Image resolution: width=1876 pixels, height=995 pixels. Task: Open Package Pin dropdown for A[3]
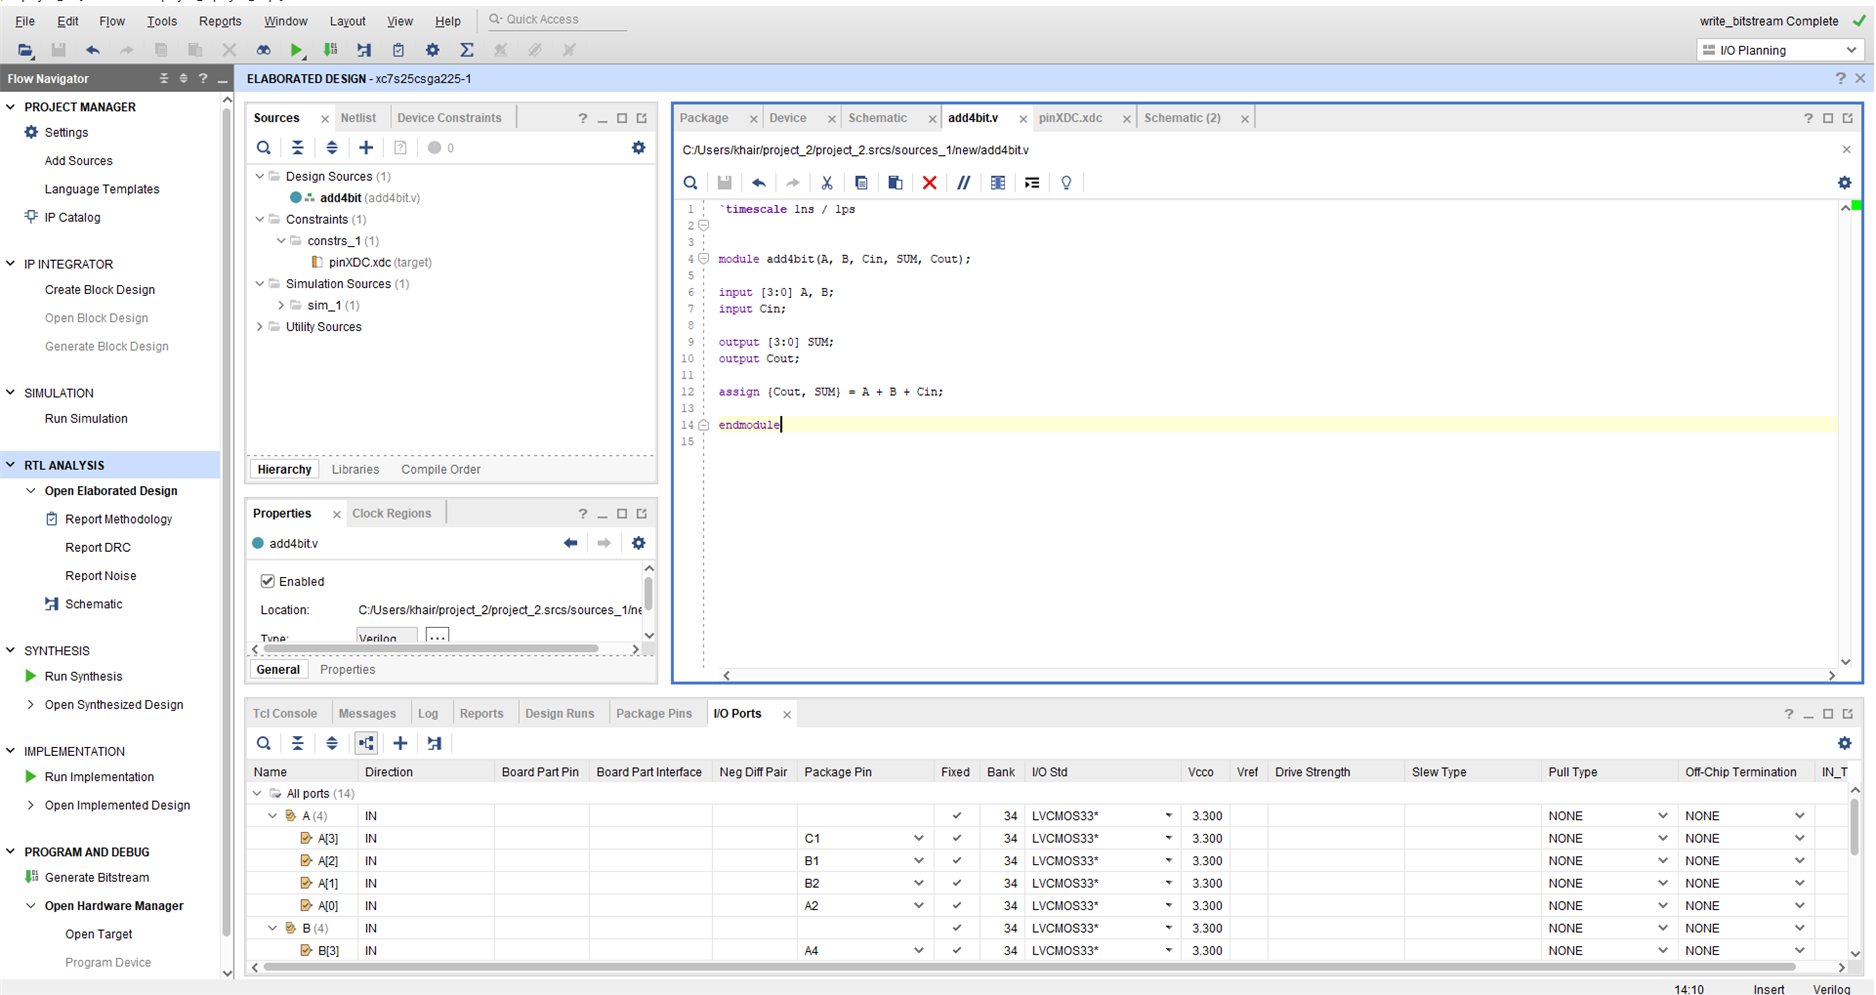(x=918, y=838)
